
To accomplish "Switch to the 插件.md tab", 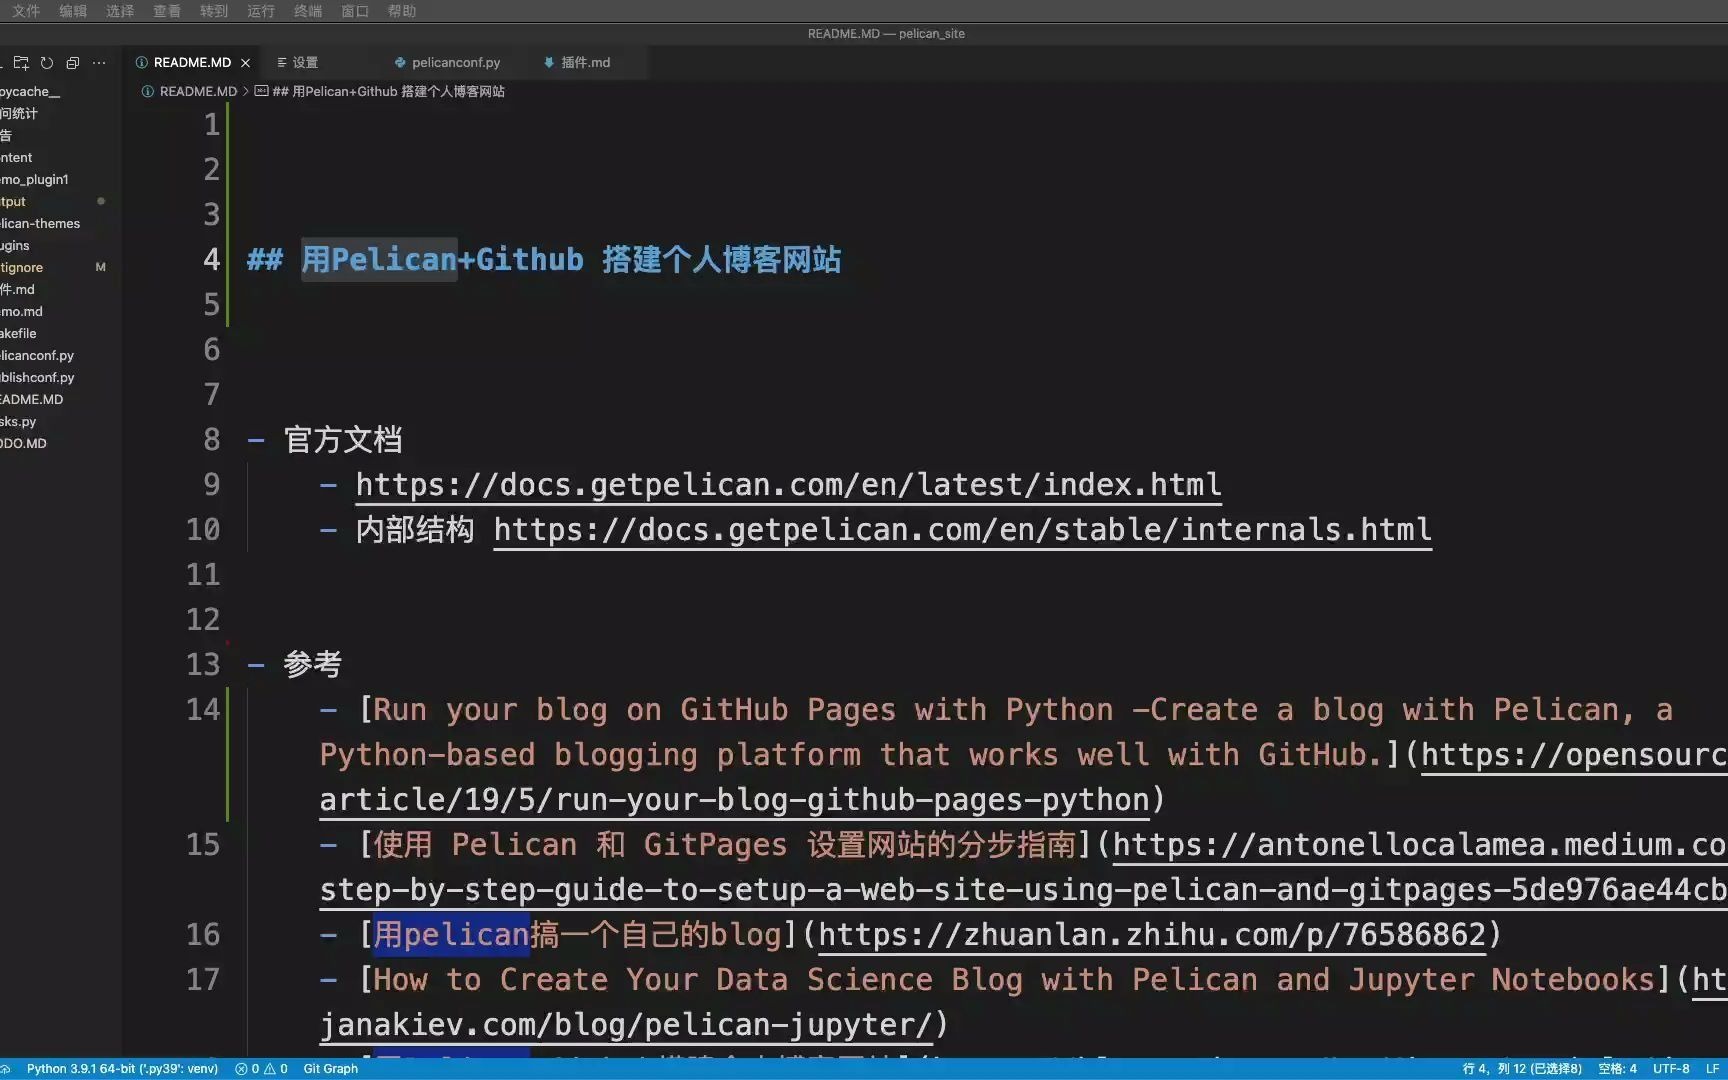I will point(585,62).
